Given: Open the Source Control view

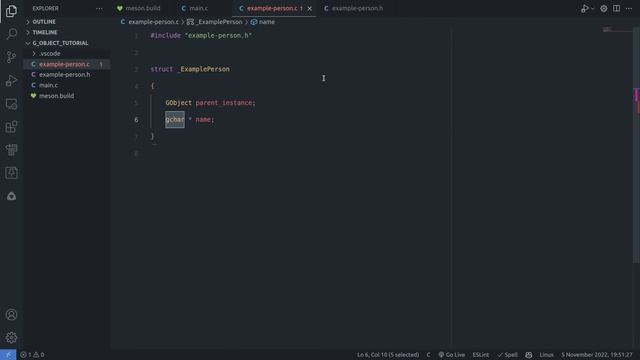Looking at the screenshot, I should coord(11,57).
